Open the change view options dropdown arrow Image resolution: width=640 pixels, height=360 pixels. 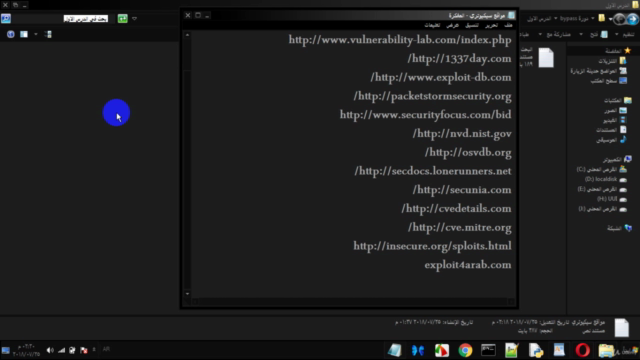click(x=36, y=34)
